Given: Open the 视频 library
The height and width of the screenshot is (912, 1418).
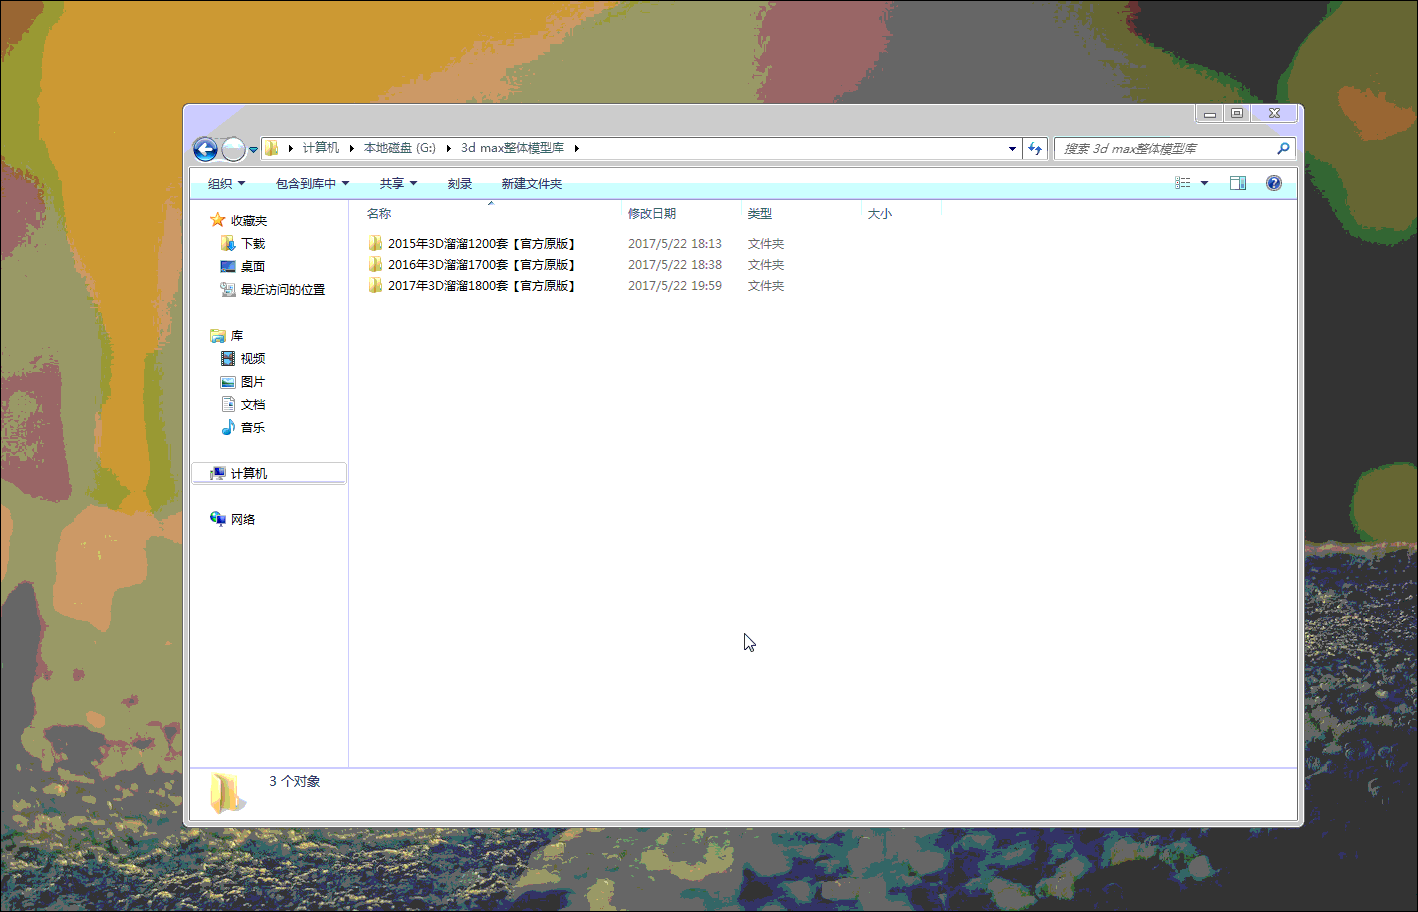Looking at the screenshot, I should 253,359.
